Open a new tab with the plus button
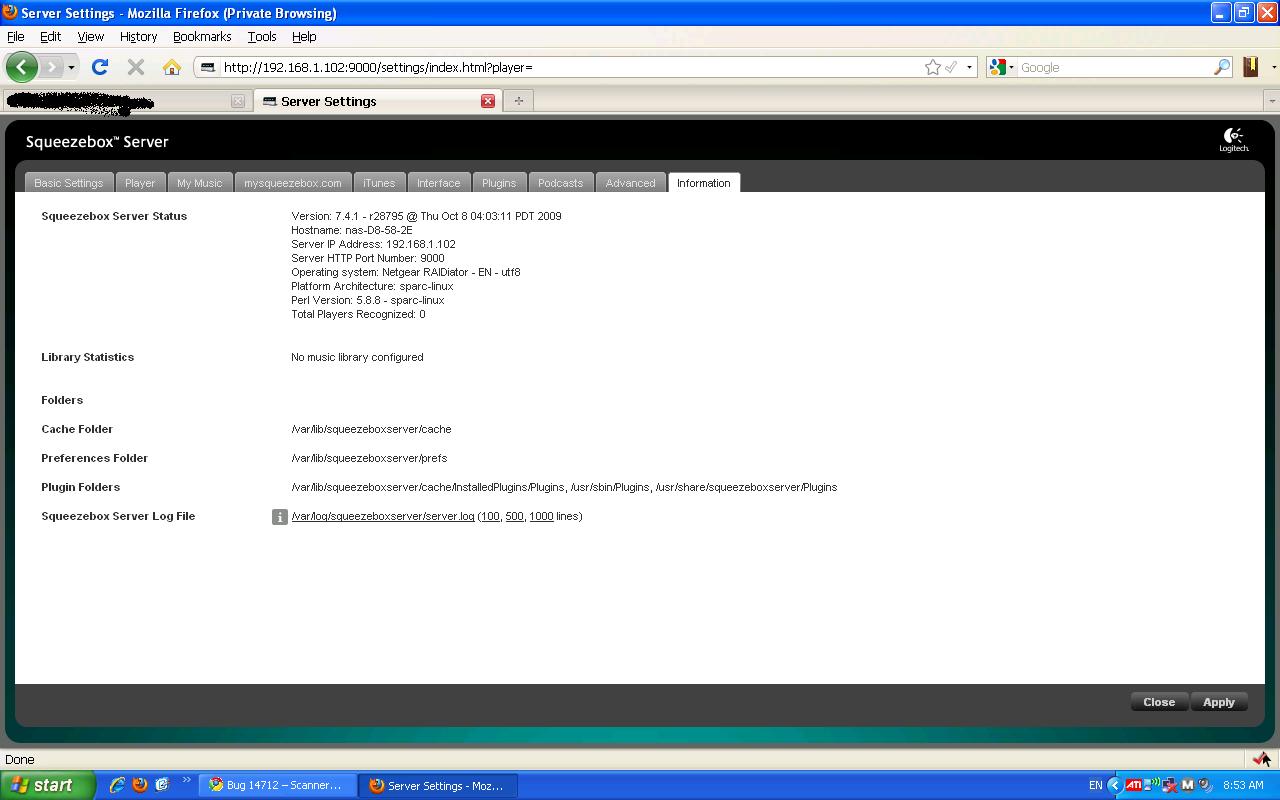The width and height of the screenshot is (1280, 800). click(x=518, y=100)
